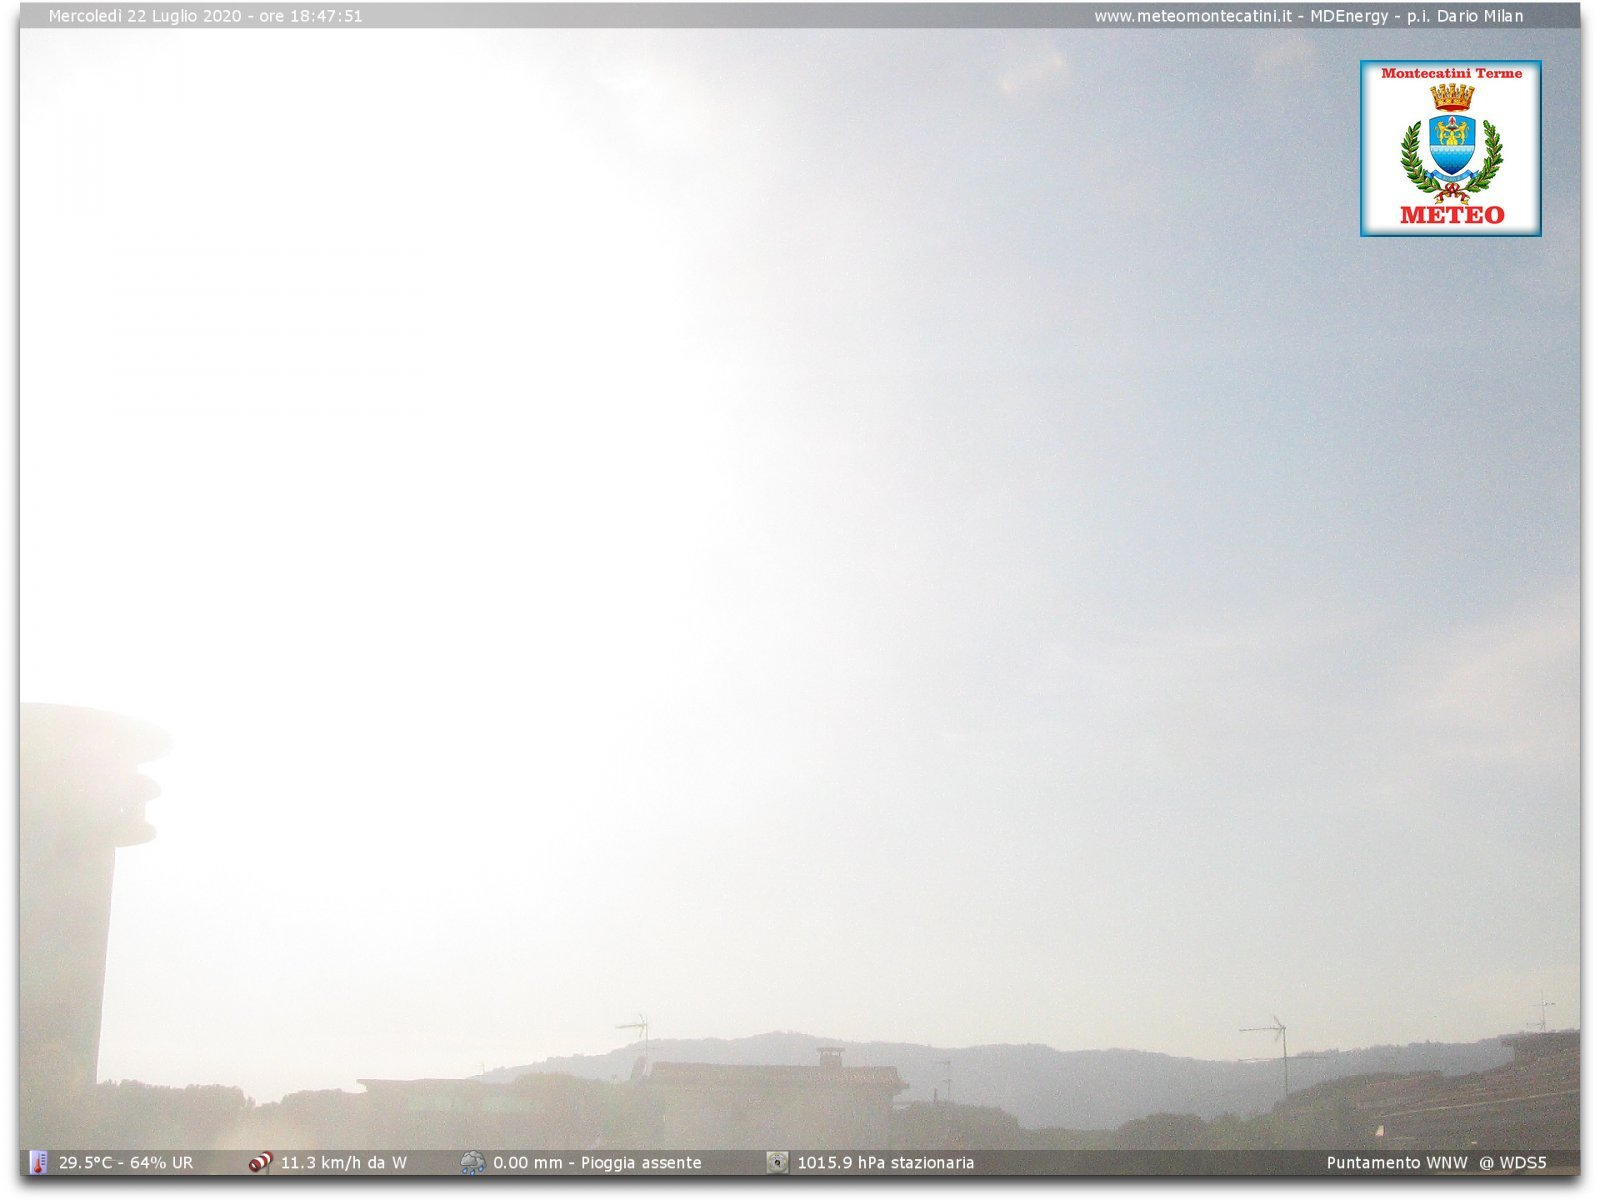Click the 1015.9 hPa stazionaria reading
1600x1200 pixels.
pyautogui.click(x=885, y=1163)
